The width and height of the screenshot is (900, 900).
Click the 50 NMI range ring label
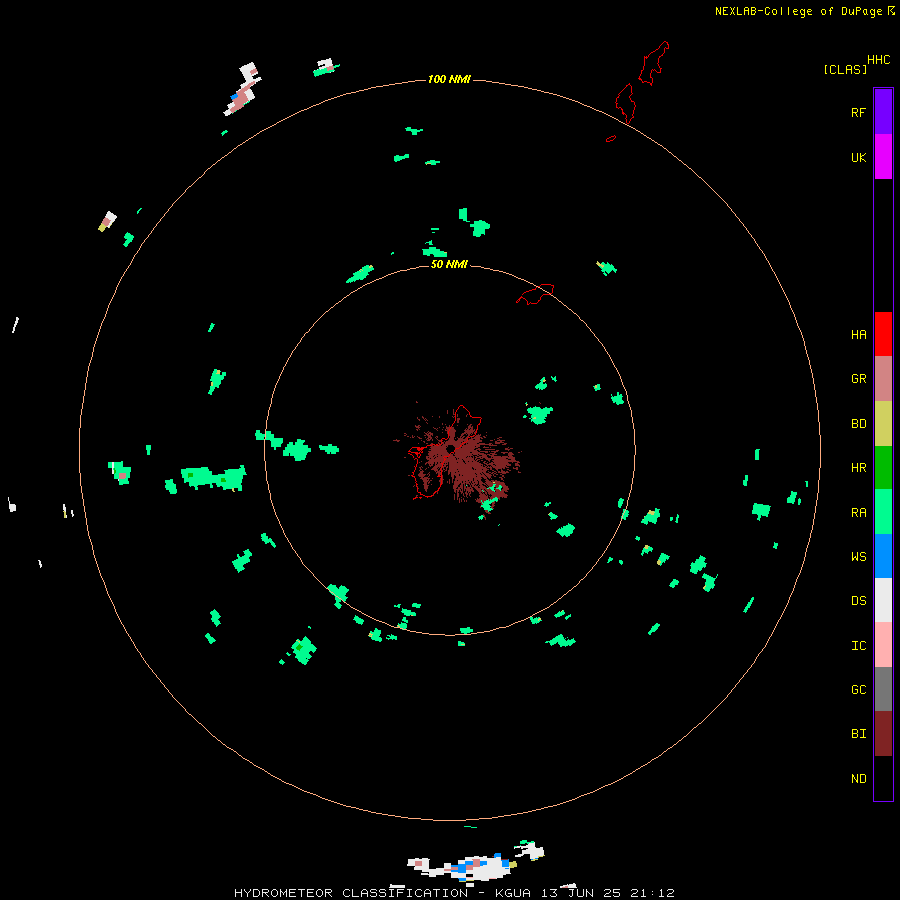pyautogui.click(x=449, y=264)
